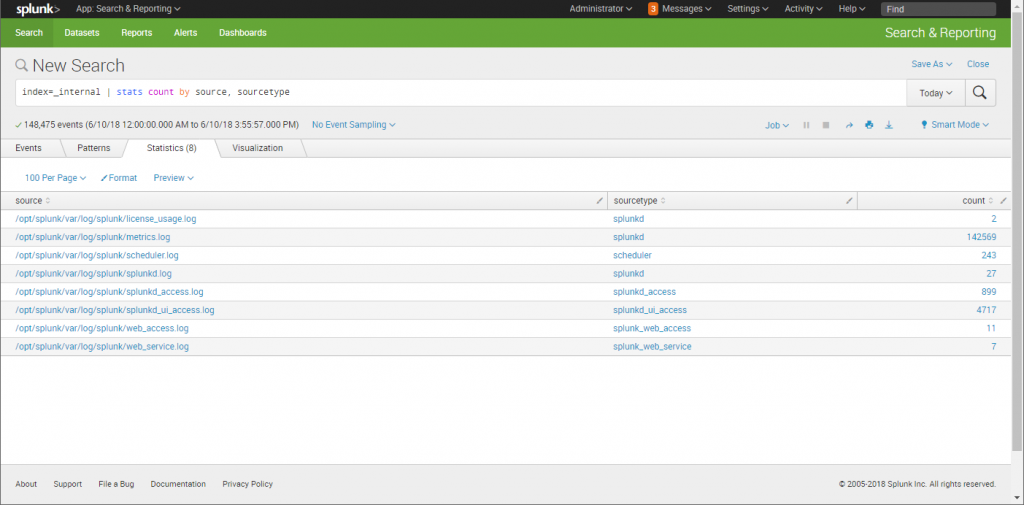Sort by sourcetype column arrows
Screen dimensions: 1024x505
pos(664,201)
